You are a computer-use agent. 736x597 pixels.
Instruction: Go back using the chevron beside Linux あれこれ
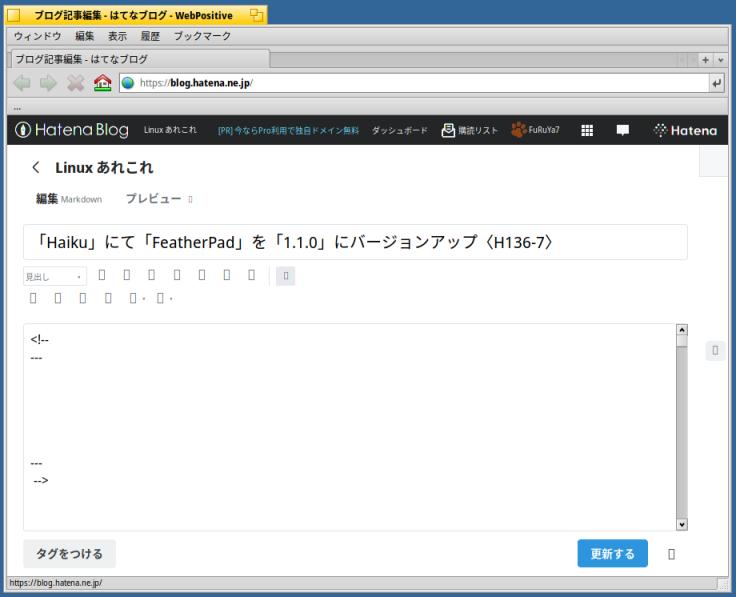pyautogui.click(x=36, y=167)
